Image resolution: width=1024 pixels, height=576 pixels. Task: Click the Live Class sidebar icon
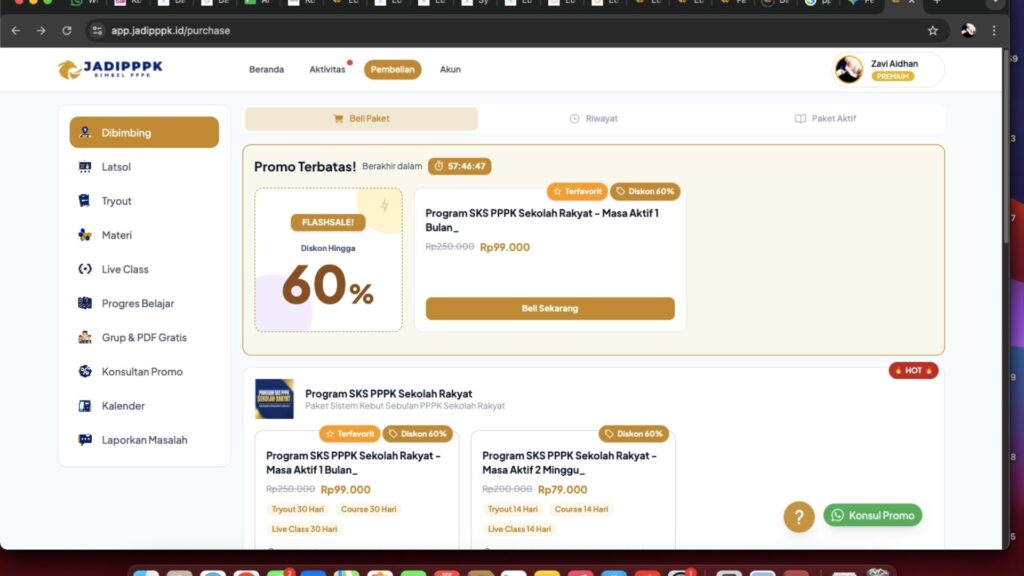click(x=85, y=268)
